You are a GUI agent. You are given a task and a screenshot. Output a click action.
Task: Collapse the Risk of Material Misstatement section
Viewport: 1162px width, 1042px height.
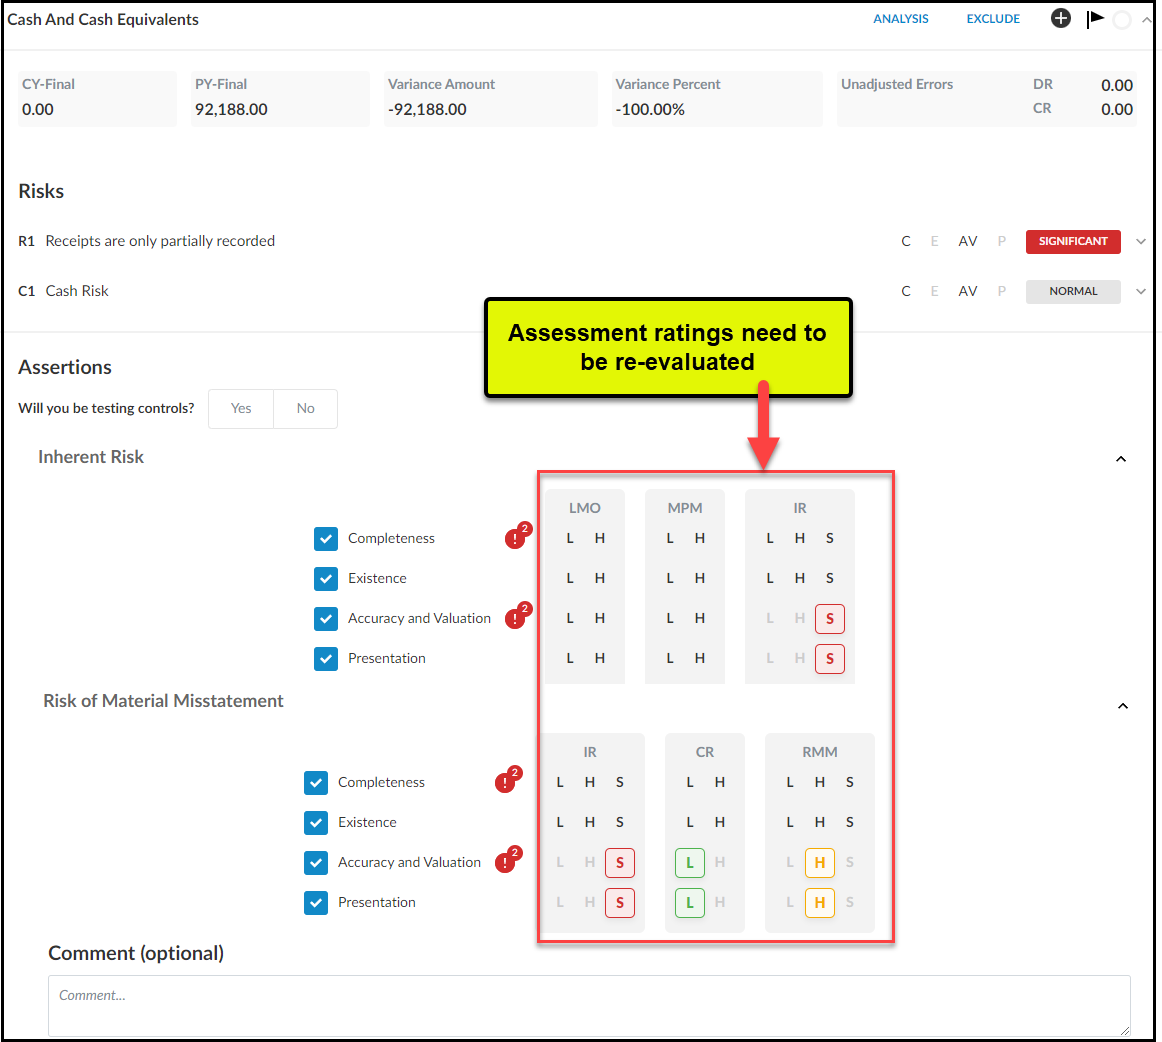tap(1122, 706)
